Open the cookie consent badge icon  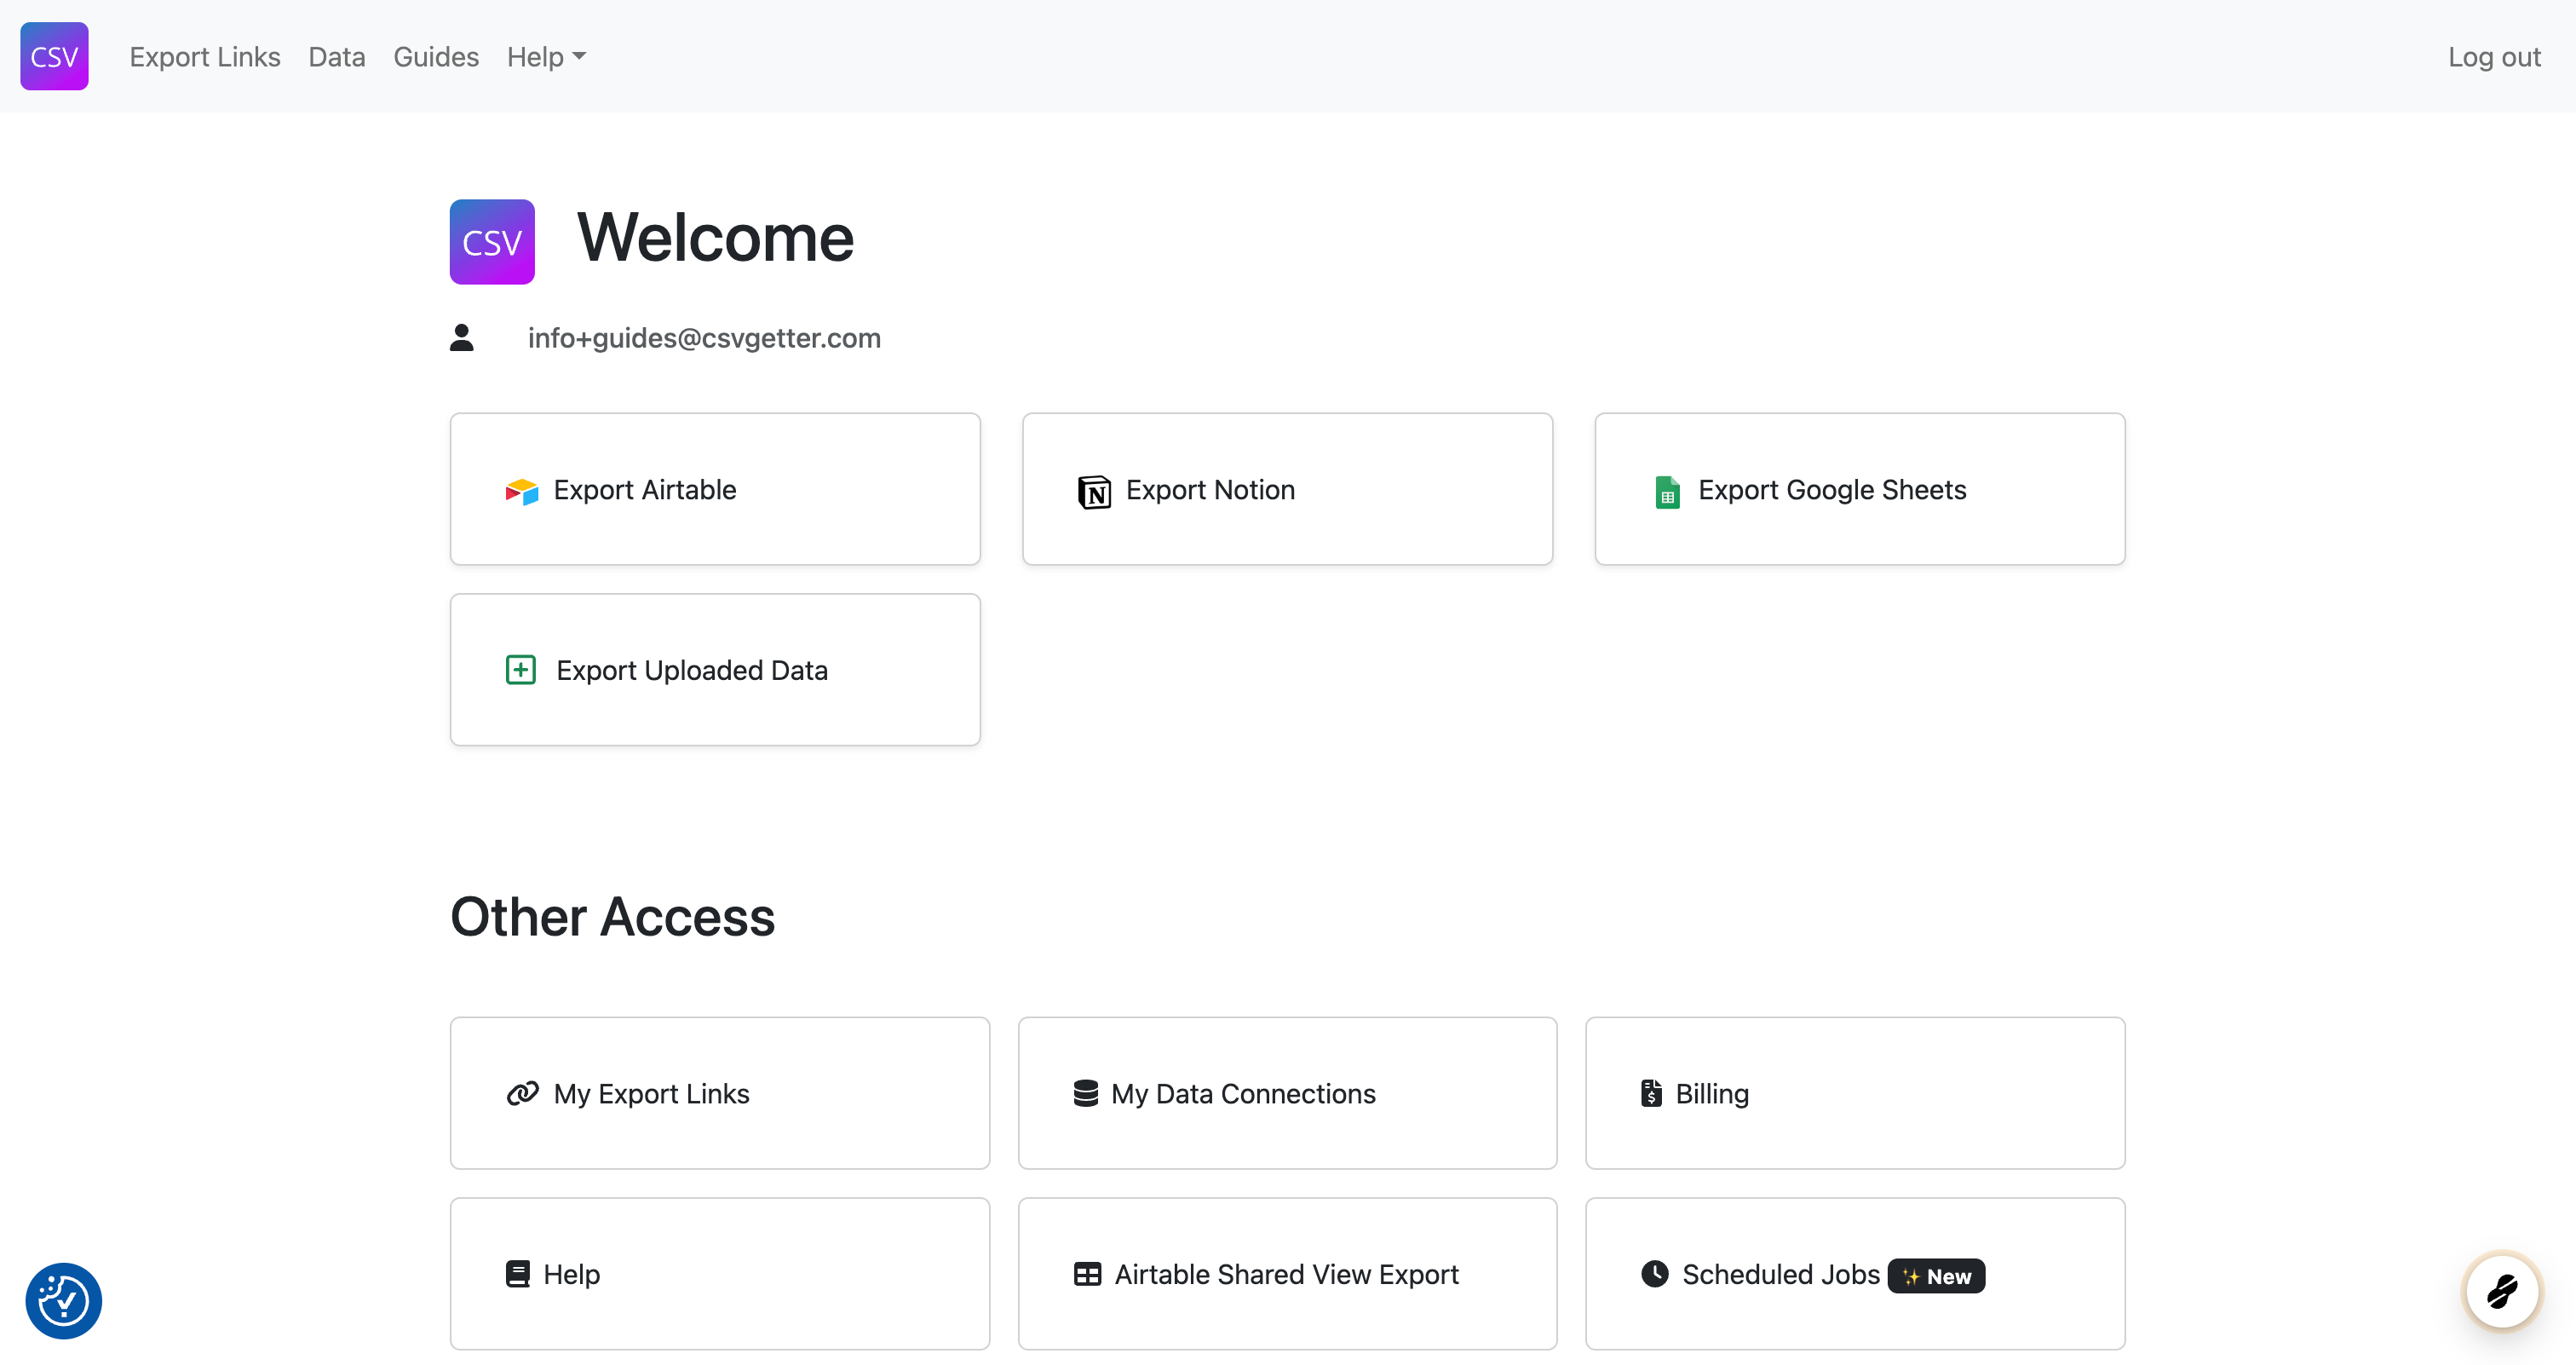click(64, 1300)
